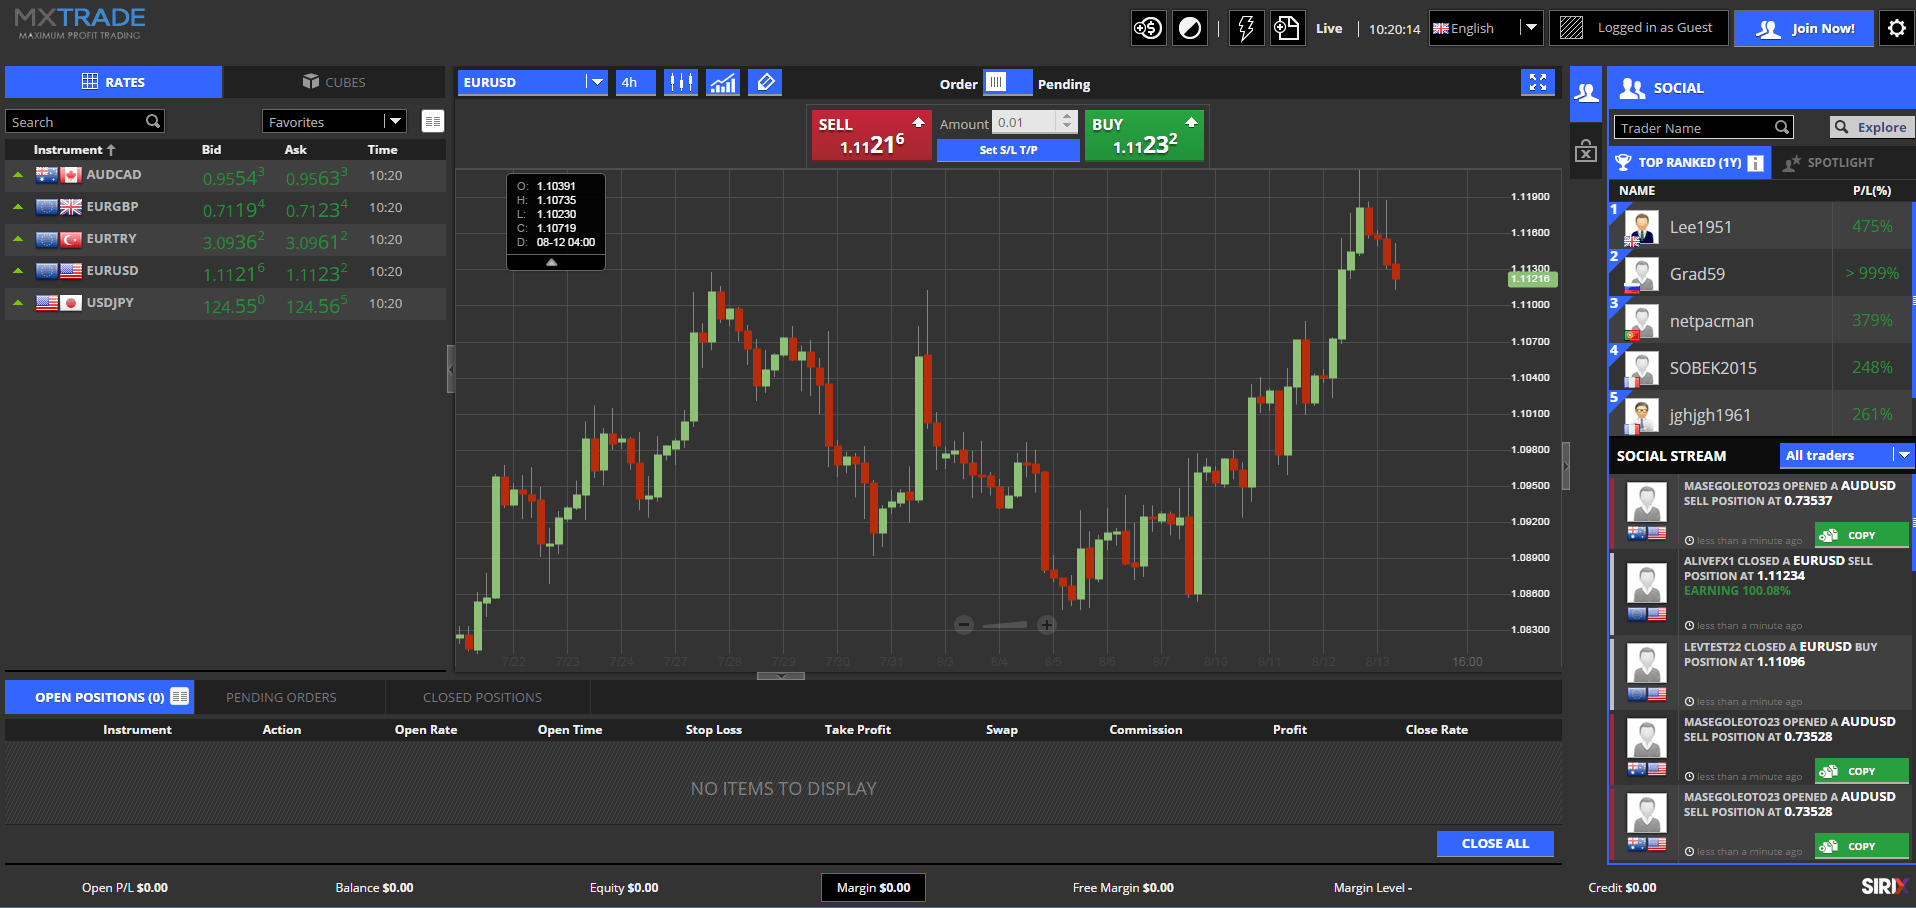The width and height of the screenshot is (1916, 908).
Task: Open the SPOTLIGHT tab in Social panel
Action: point(1840,162)
